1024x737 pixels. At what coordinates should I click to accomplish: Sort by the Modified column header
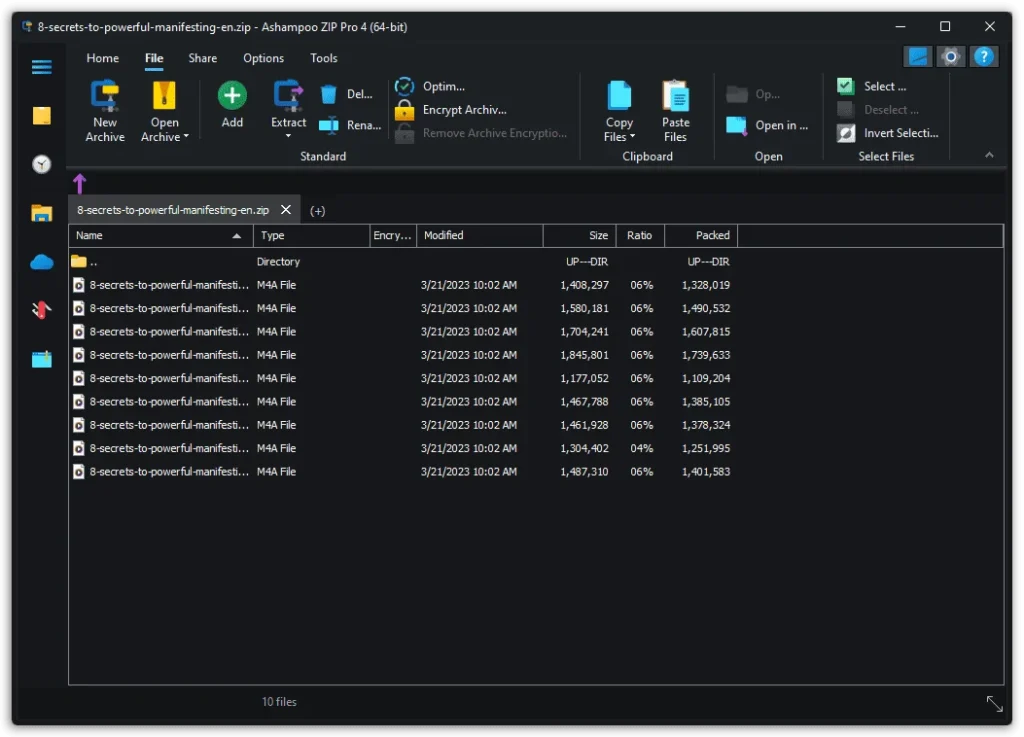click(480, 236)
